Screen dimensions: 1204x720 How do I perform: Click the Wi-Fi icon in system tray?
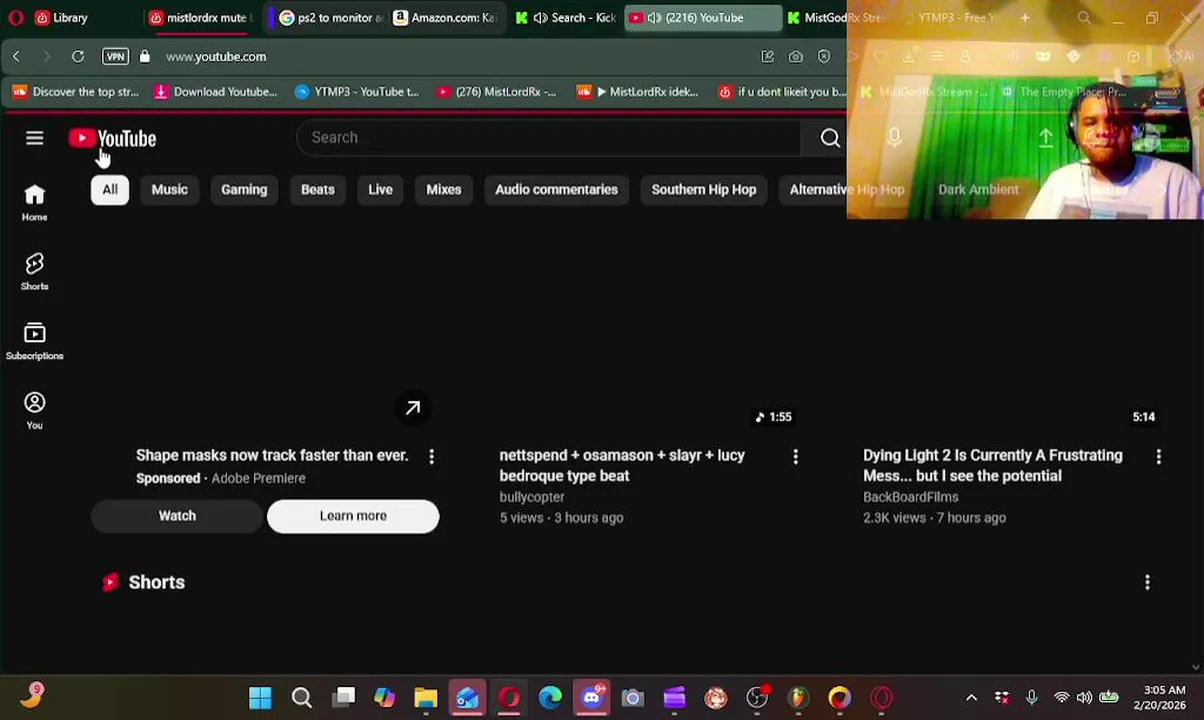(1061, 697)
